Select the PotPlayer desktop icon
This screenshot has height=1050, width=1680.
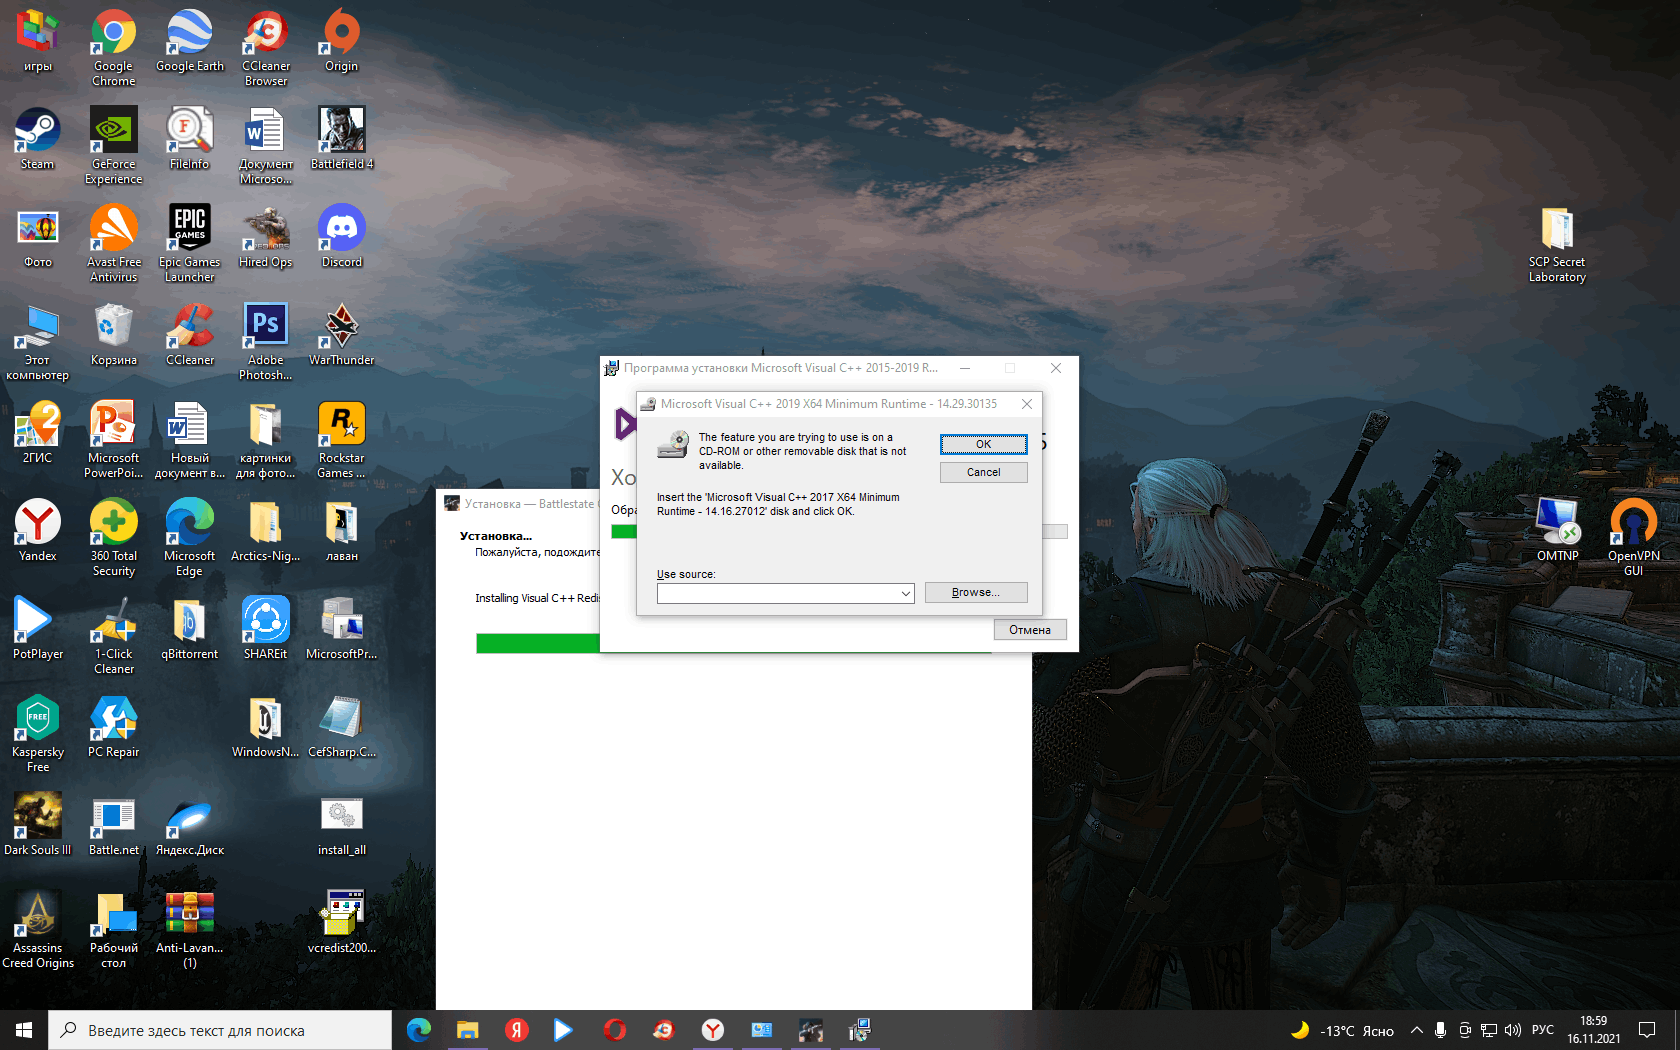coord(38,628)
